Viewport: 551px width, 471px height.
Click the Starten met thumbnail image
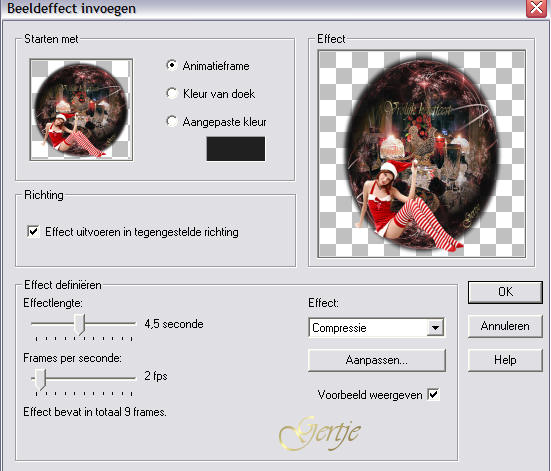81,110
